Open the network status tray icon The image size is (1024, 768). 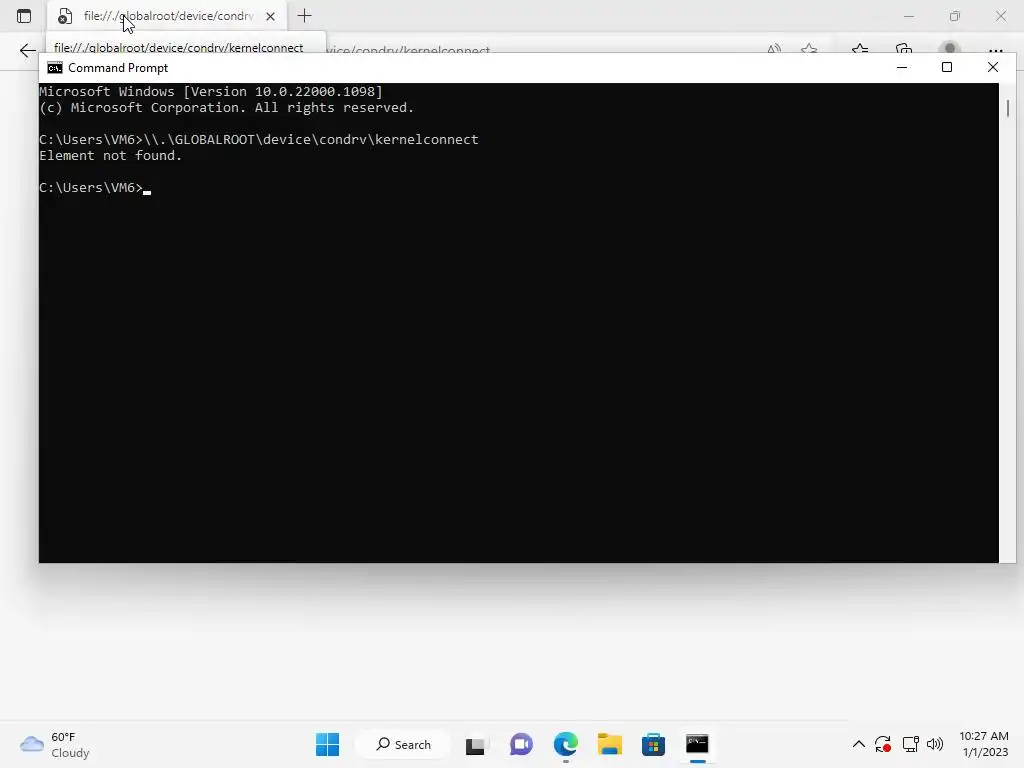coord(910,744)
